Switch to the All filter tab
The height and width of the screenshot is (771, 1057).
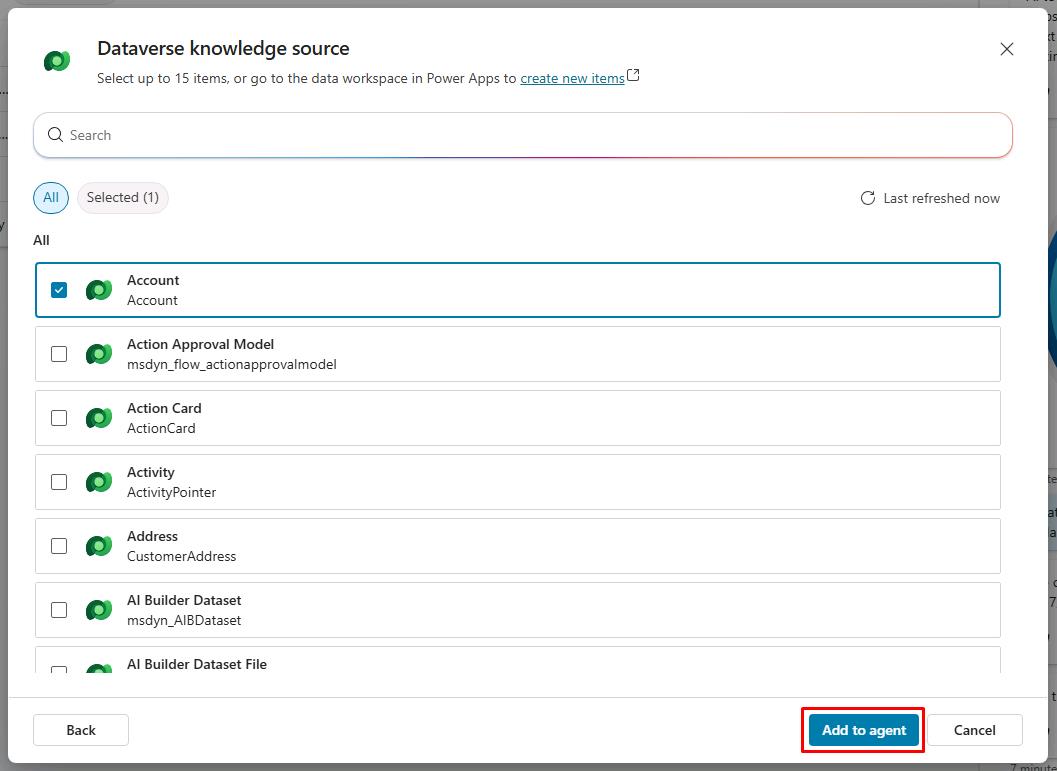pyautogui.click(x=51, y=198)
